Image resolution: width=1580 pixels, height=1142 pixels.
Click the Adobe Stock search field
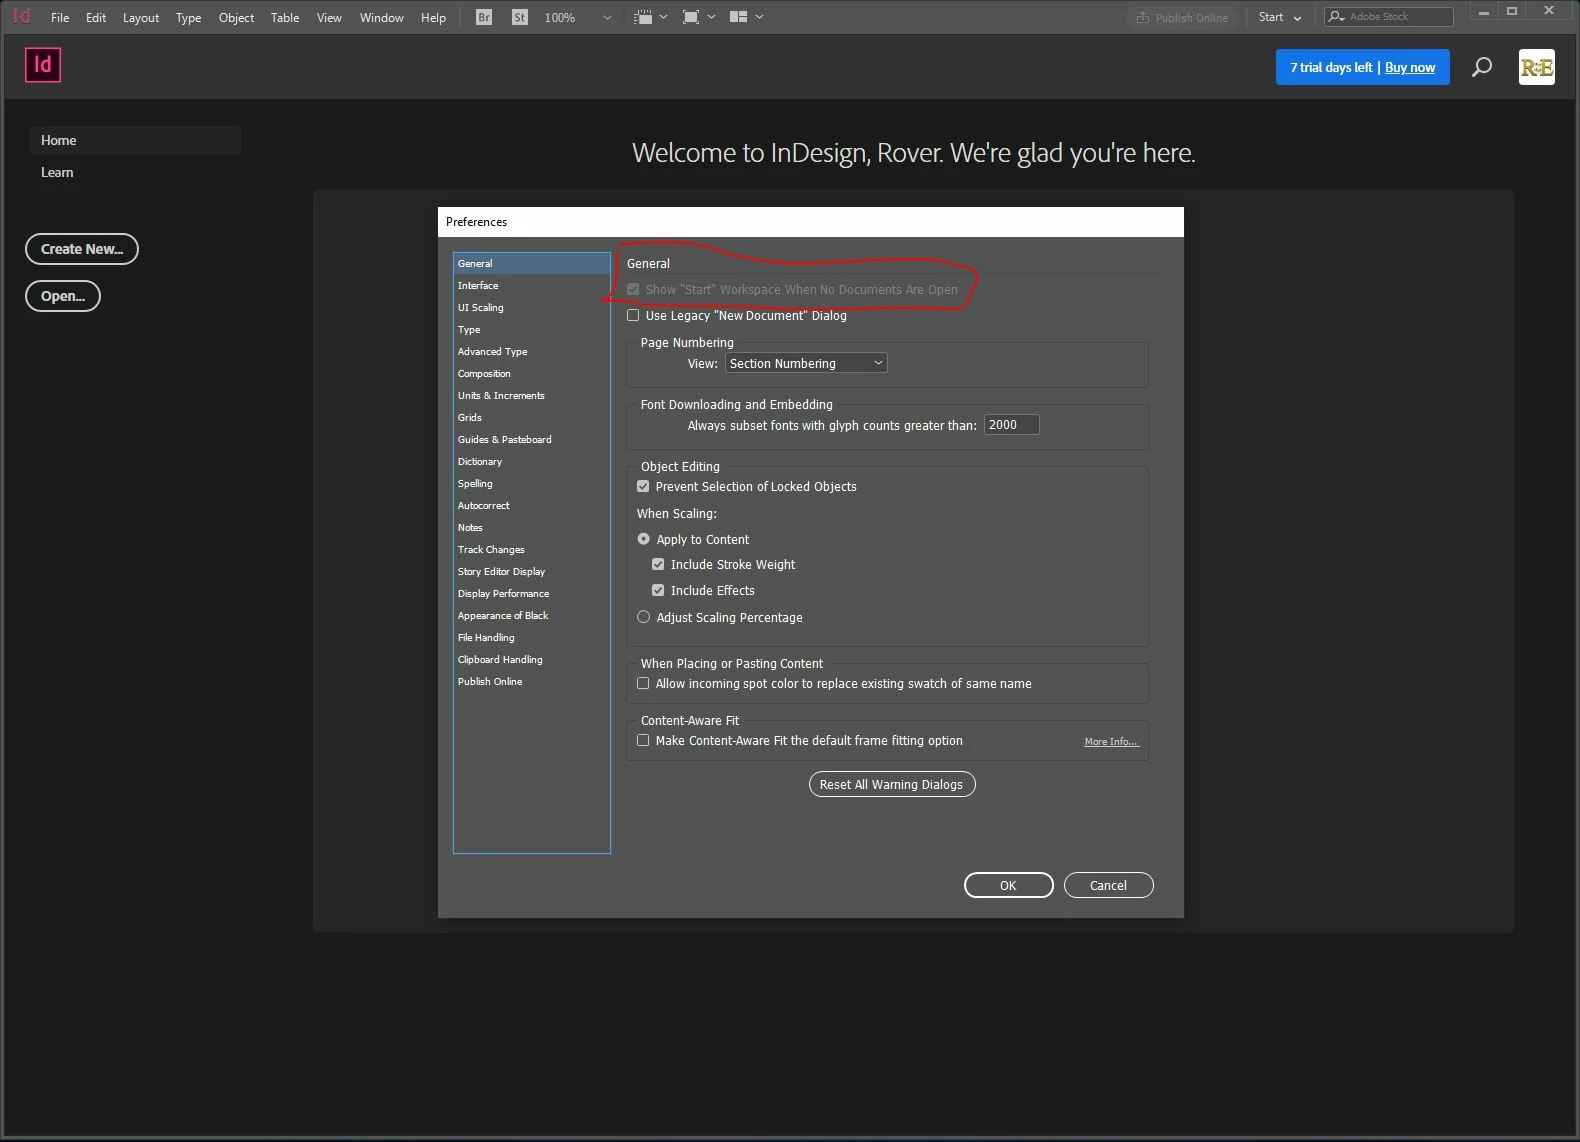[x=1388, y=17]
